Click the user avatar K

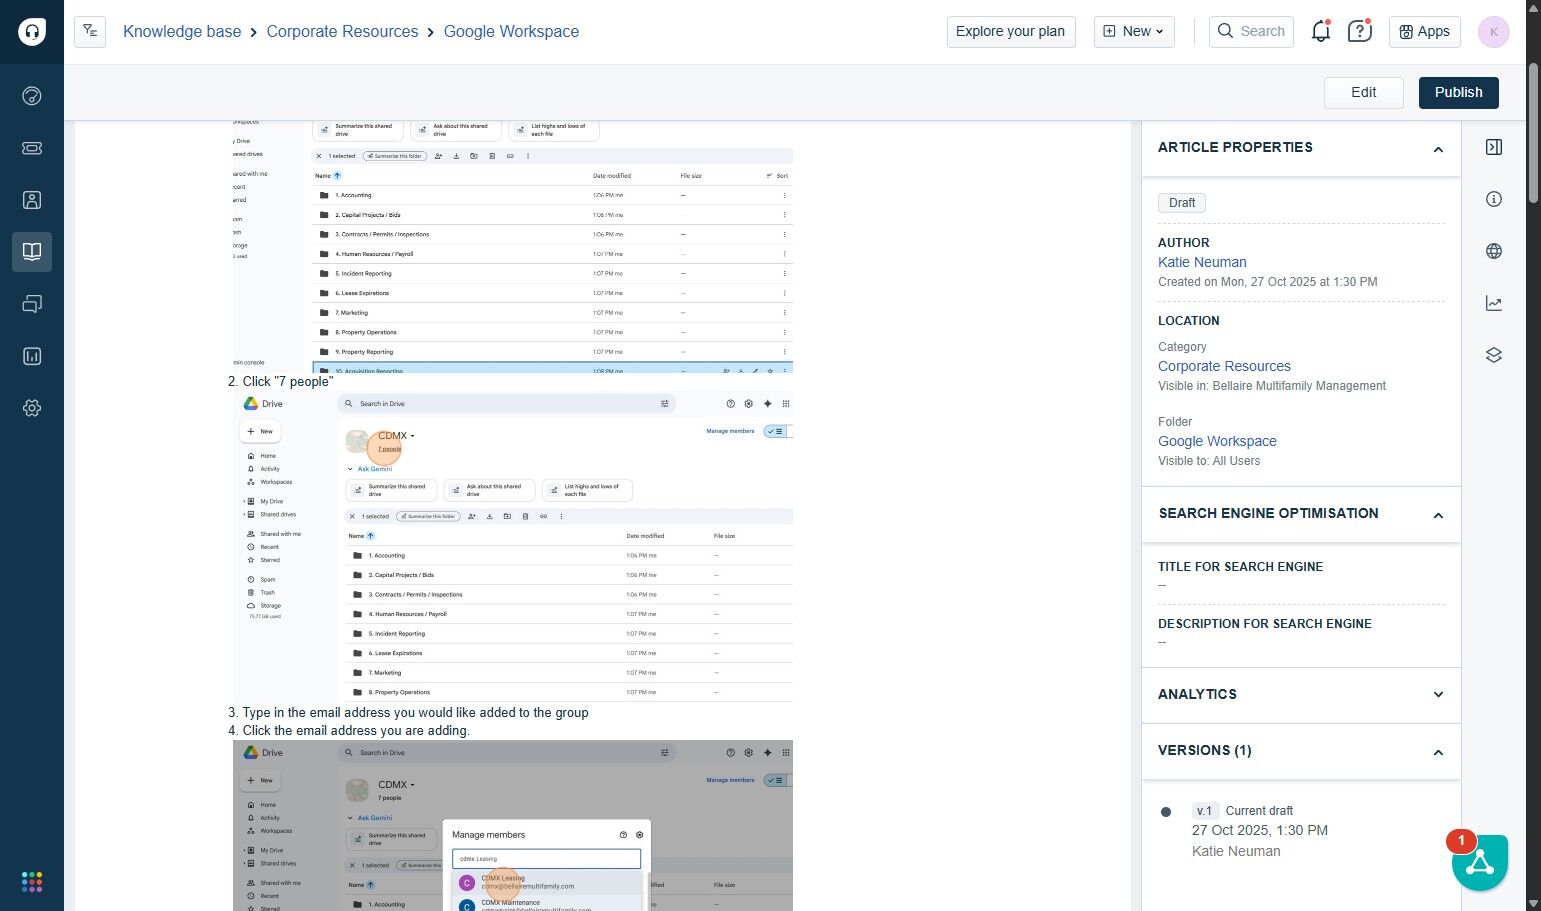point(1493,32)
